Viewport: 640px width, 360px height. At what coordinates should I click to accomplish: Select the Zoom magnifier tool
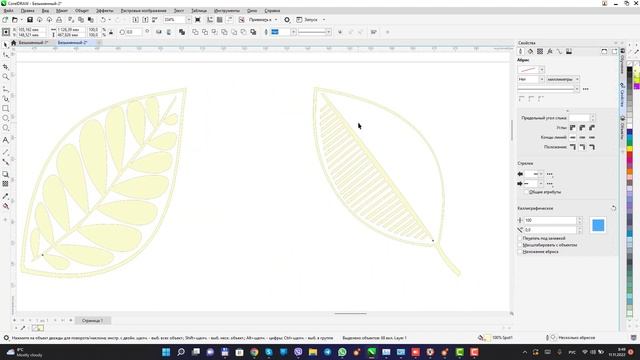coord(5,77)
